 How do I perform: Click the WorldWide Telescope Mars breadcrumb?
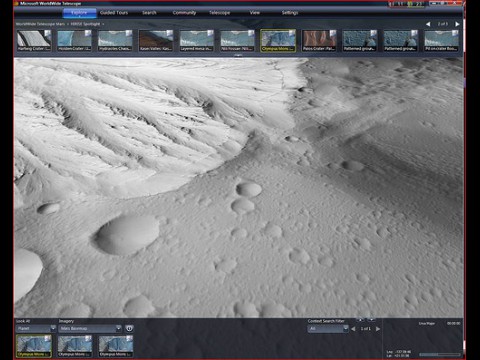pos(40,24)
